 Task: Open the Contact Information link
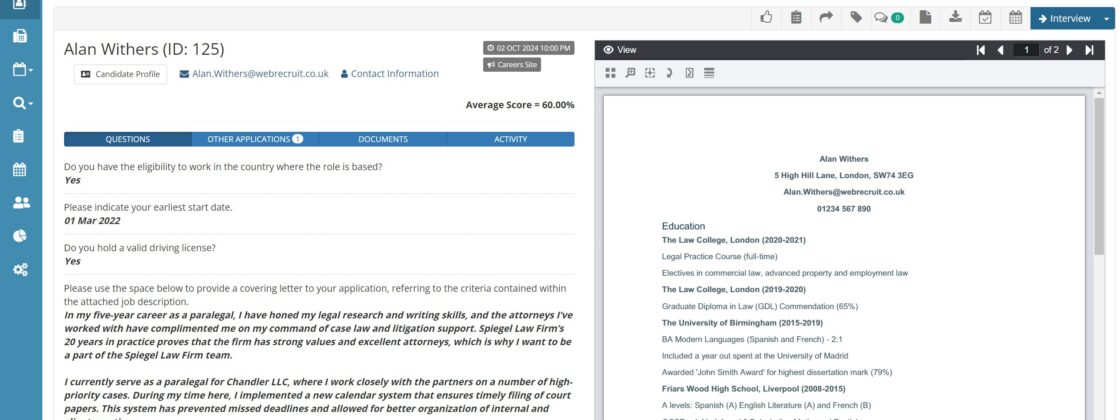click(x=389, y=74)
